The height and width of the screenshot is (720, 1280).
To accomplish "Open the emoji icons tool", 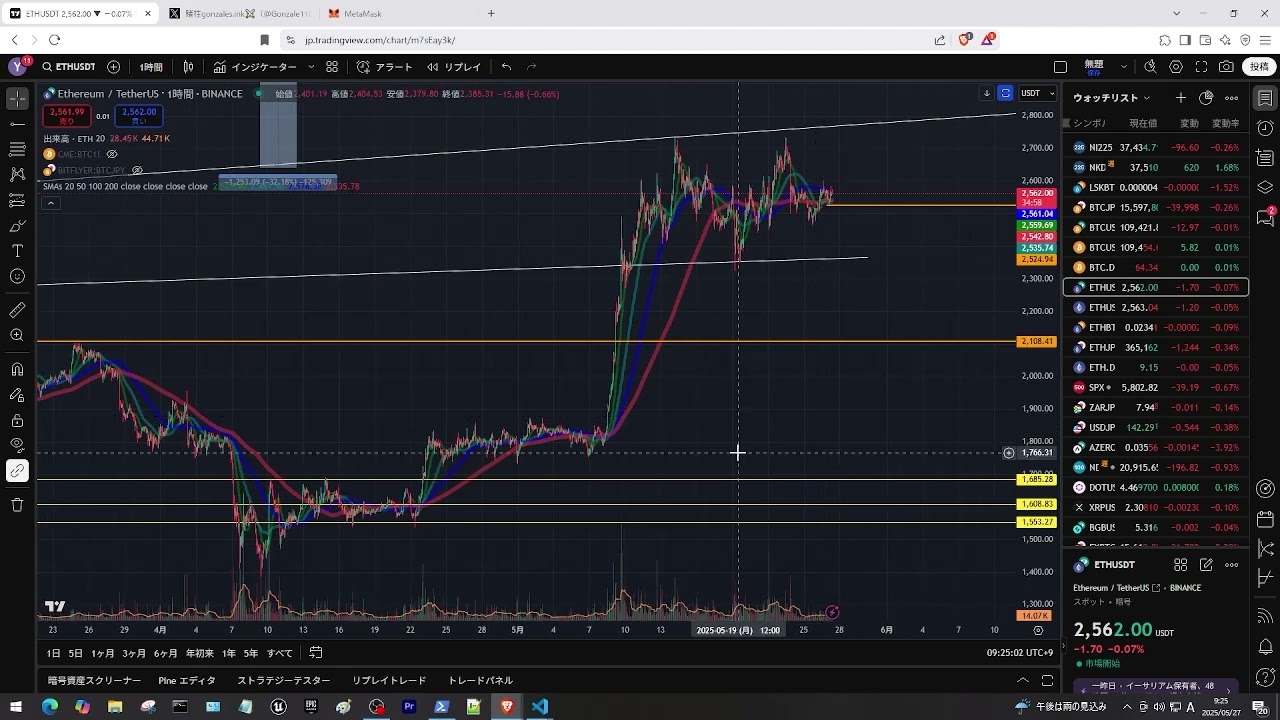I will (x=17, y=276).
